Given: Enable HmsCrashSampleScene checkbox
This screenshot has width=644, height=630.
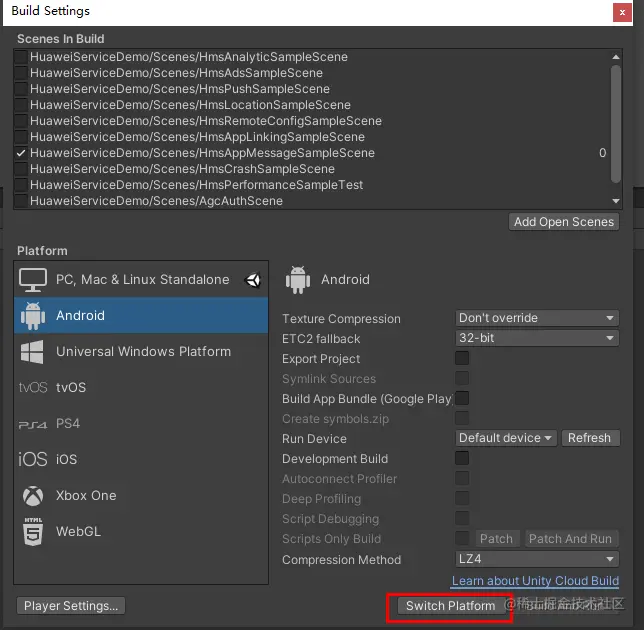Looking at the screenshot, I should click(x=21, y=169).
